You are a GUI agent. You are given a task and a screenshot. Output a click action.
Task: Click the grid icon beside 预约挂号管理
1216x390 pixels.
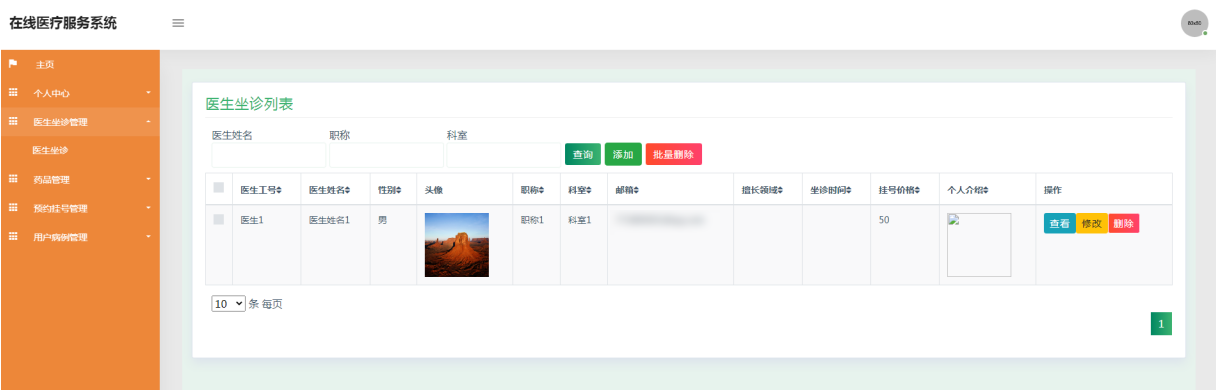(13, 208)
